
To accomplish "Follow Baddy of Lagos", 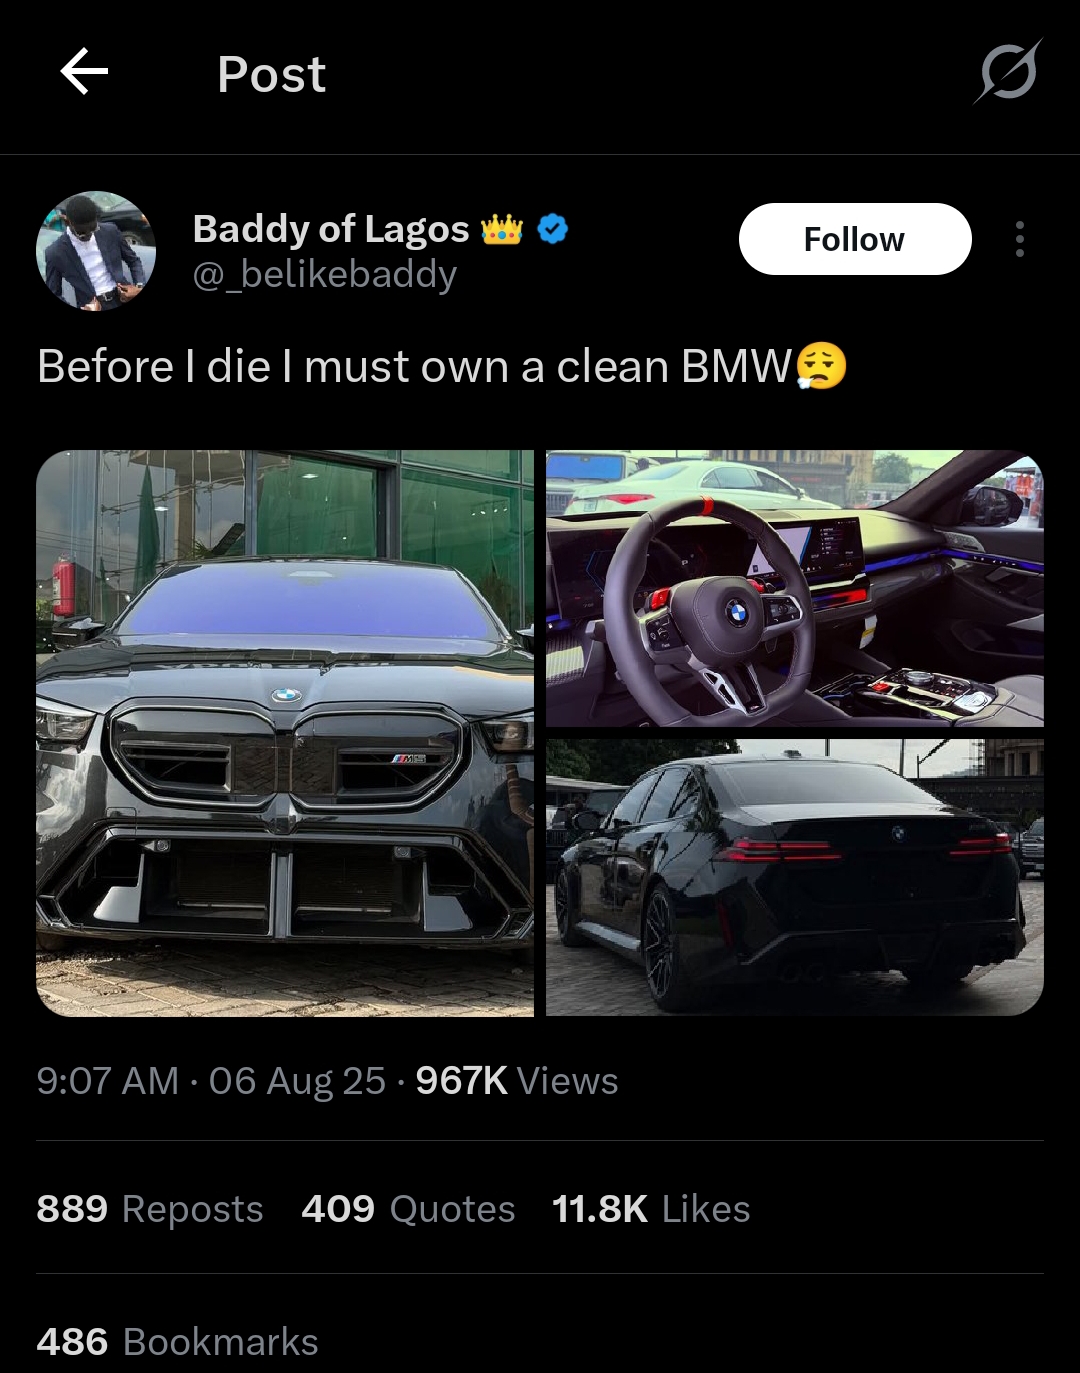I will (x=854, y=239).
